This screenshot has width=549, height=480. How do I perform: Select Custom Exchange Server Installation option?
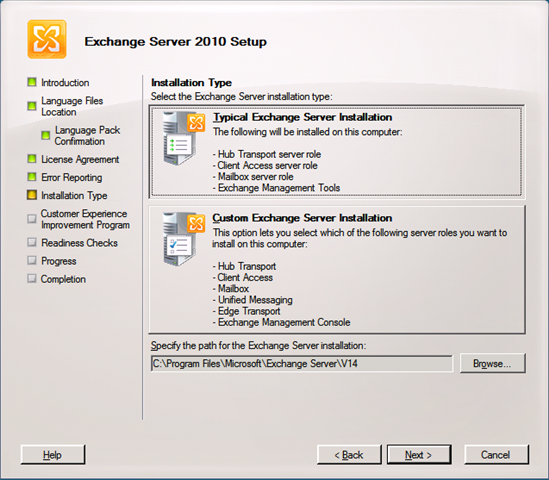(x=337, y=270)
